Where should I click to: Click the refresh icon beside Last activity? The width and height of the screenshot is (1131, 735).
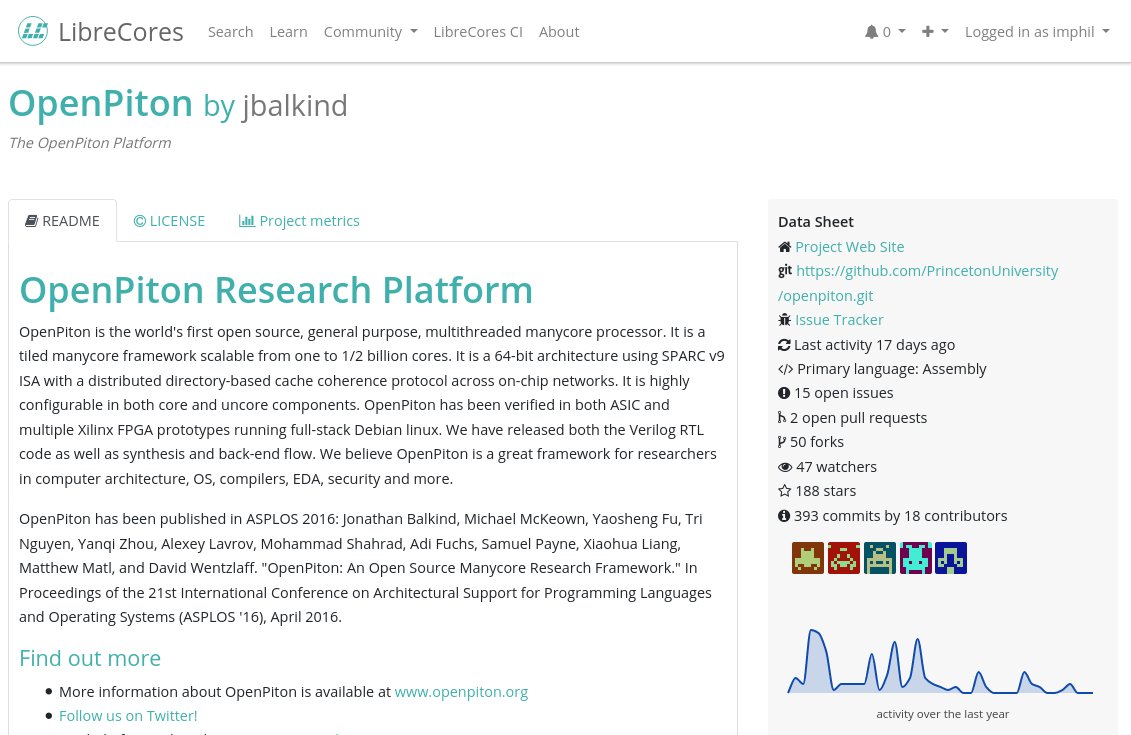pyautogui.click(x=784, y=345)
